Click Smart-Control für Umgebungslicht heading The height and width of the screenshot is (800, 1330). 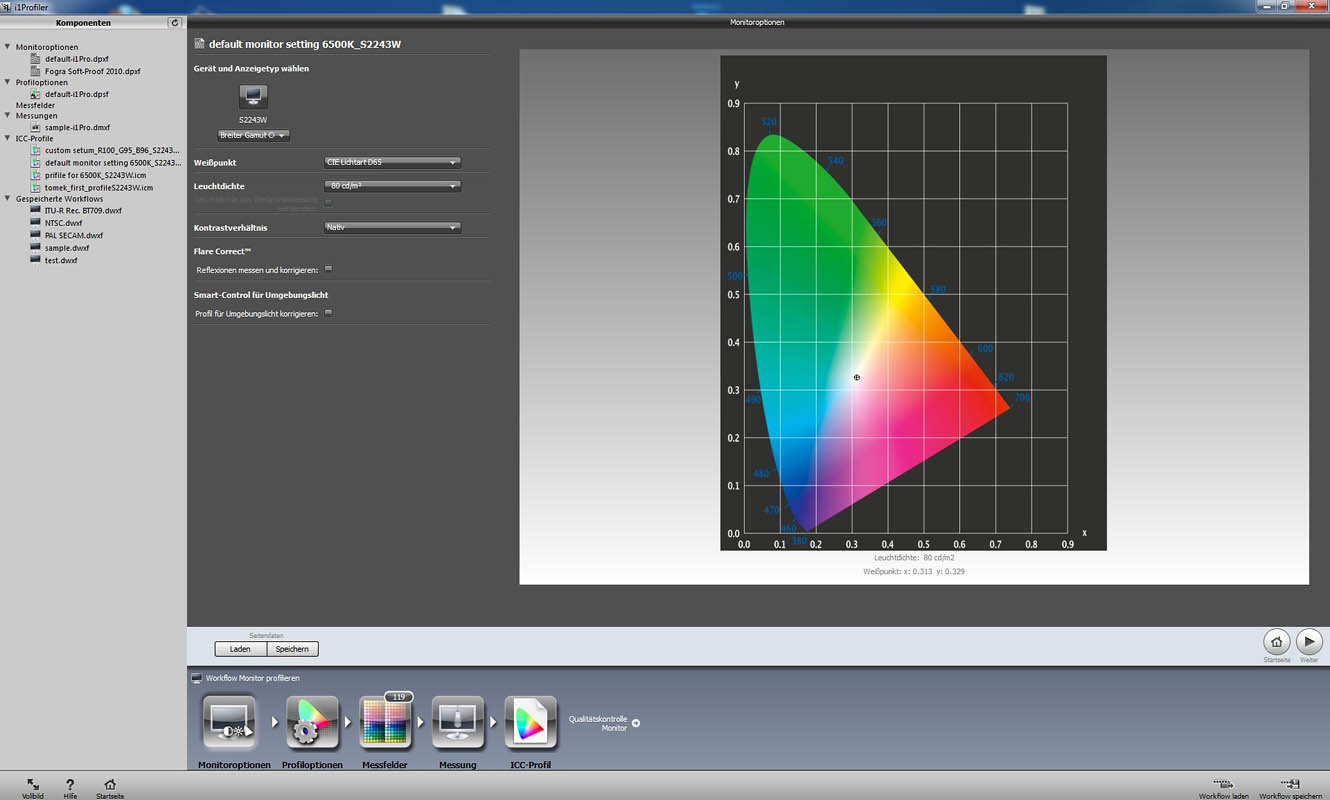pos(261,295)
